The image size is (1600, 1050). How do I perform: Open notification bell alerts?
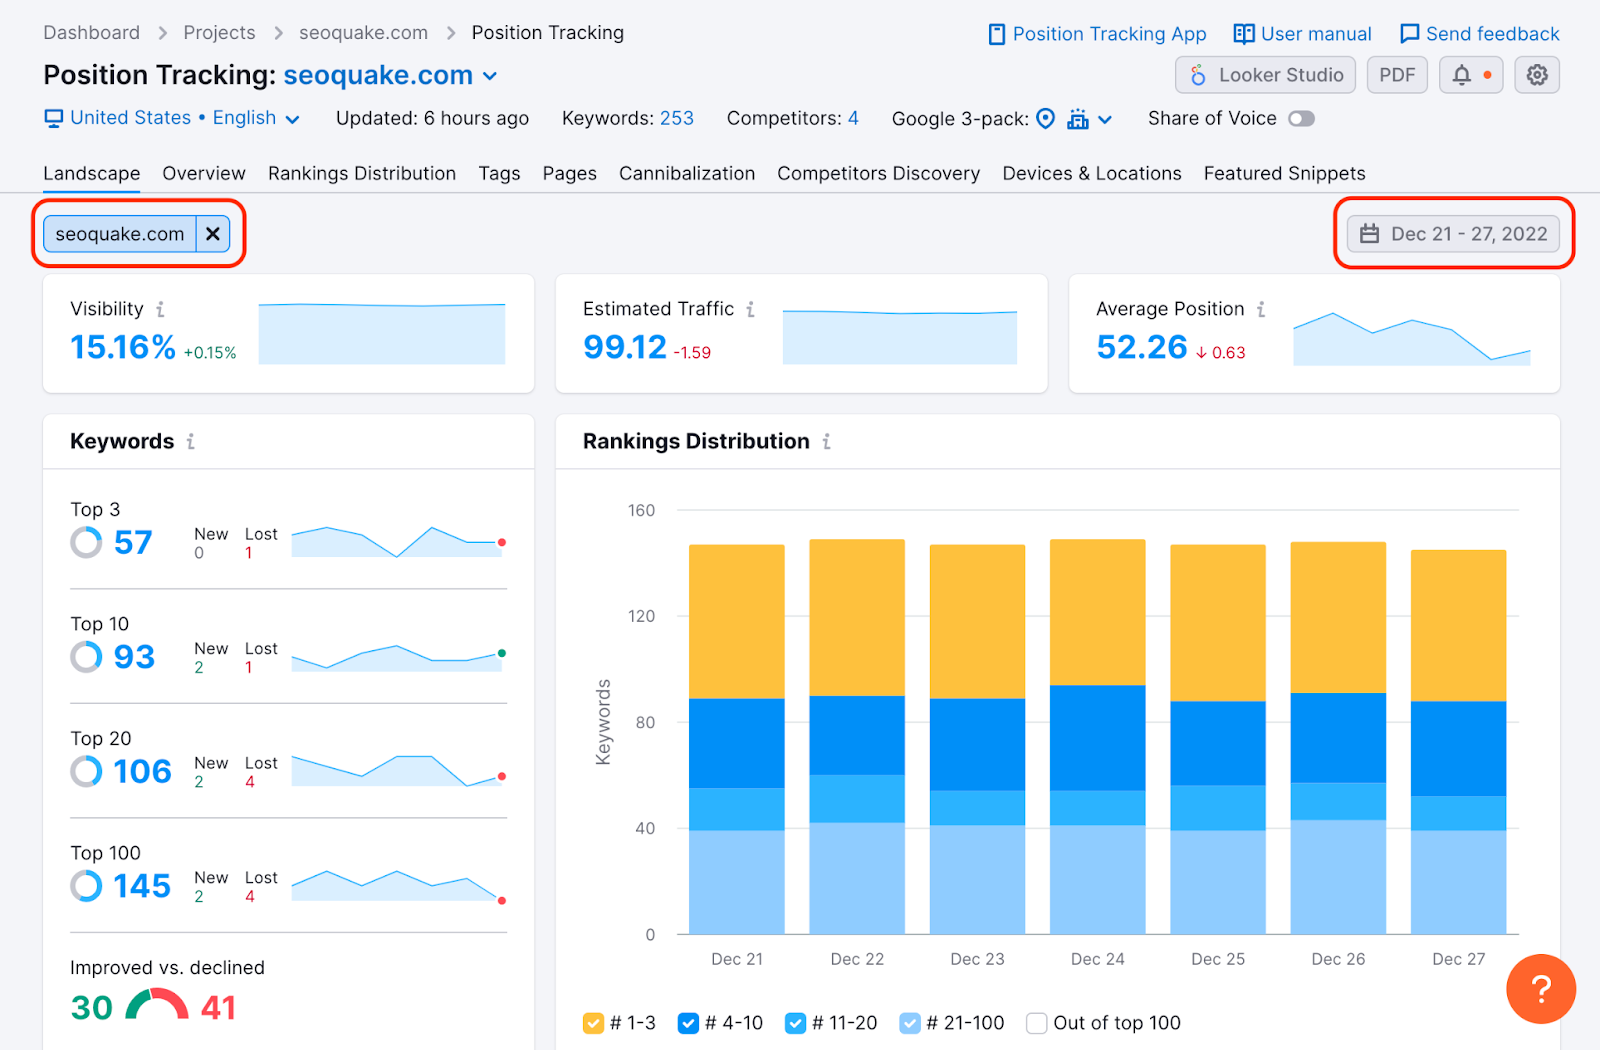[1471, 75]
